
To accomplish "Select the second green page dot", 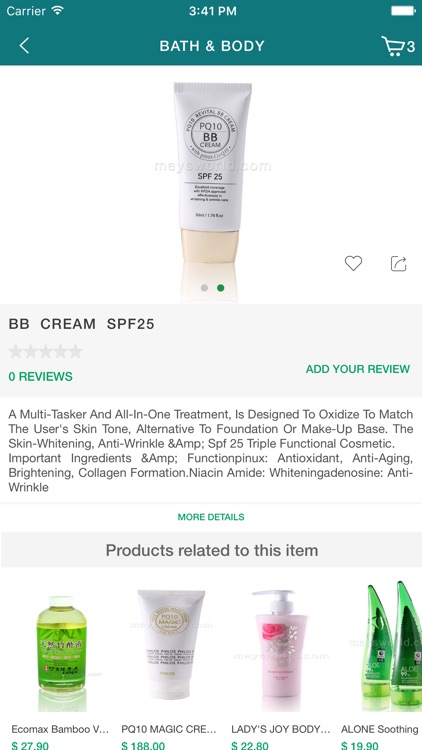I will pyautogui.click(x=221, y=288).
